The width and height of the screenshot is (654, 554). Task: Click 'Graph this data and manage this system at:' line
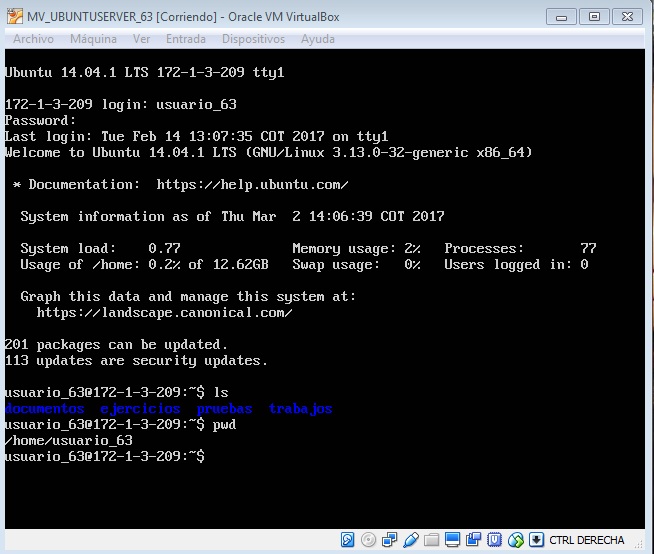(188, 297)
